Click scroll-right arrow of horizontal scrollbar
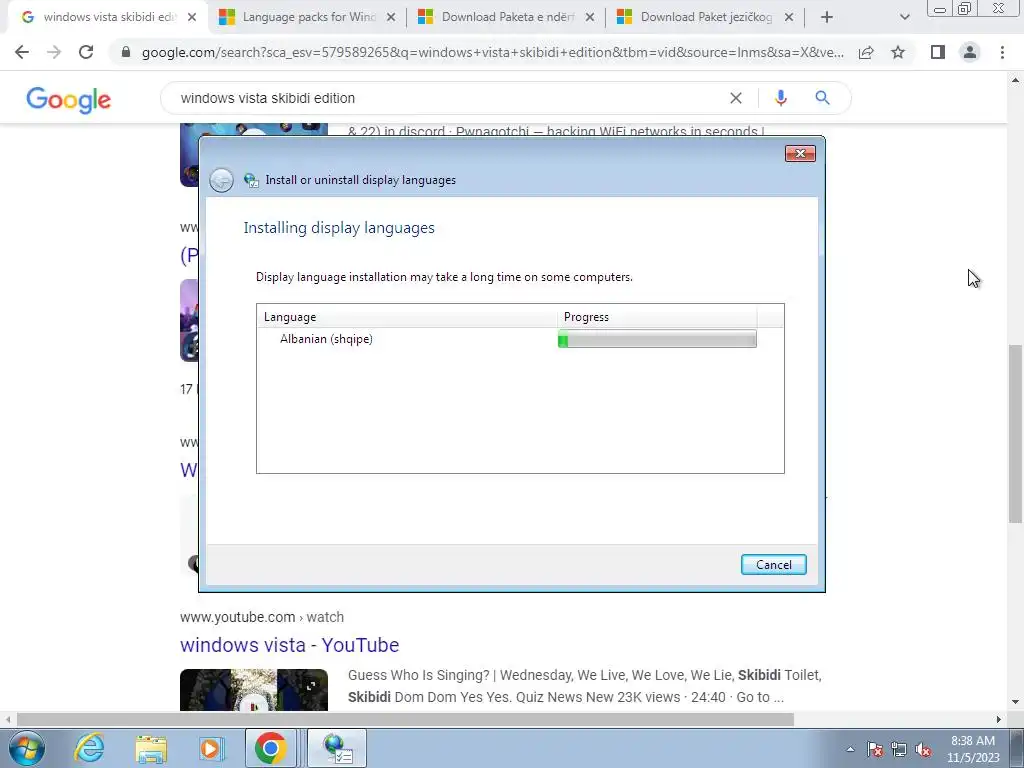1024x768 pixels. [x=999, y=719]
